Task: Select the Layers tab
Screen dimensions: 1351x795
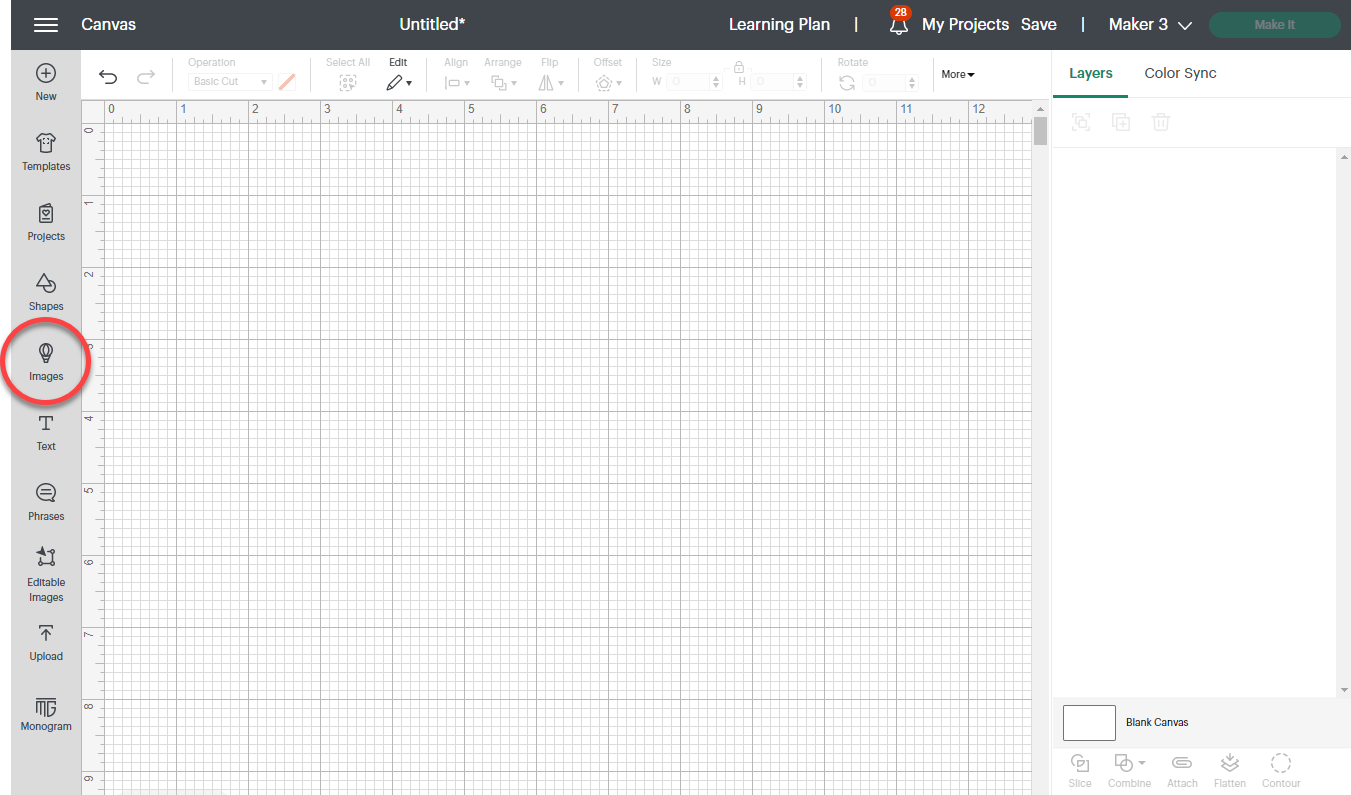Action: 1090,73
